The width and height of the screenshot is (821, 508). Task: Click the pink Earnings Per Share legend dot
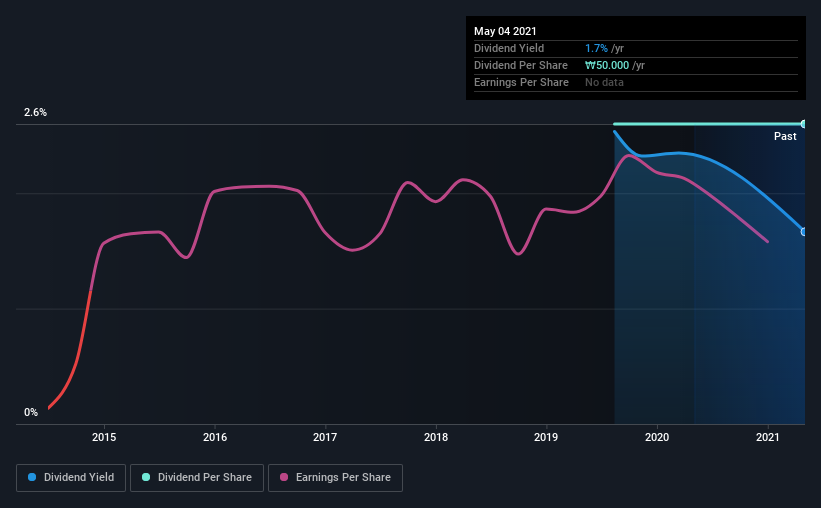pos(284,477)
